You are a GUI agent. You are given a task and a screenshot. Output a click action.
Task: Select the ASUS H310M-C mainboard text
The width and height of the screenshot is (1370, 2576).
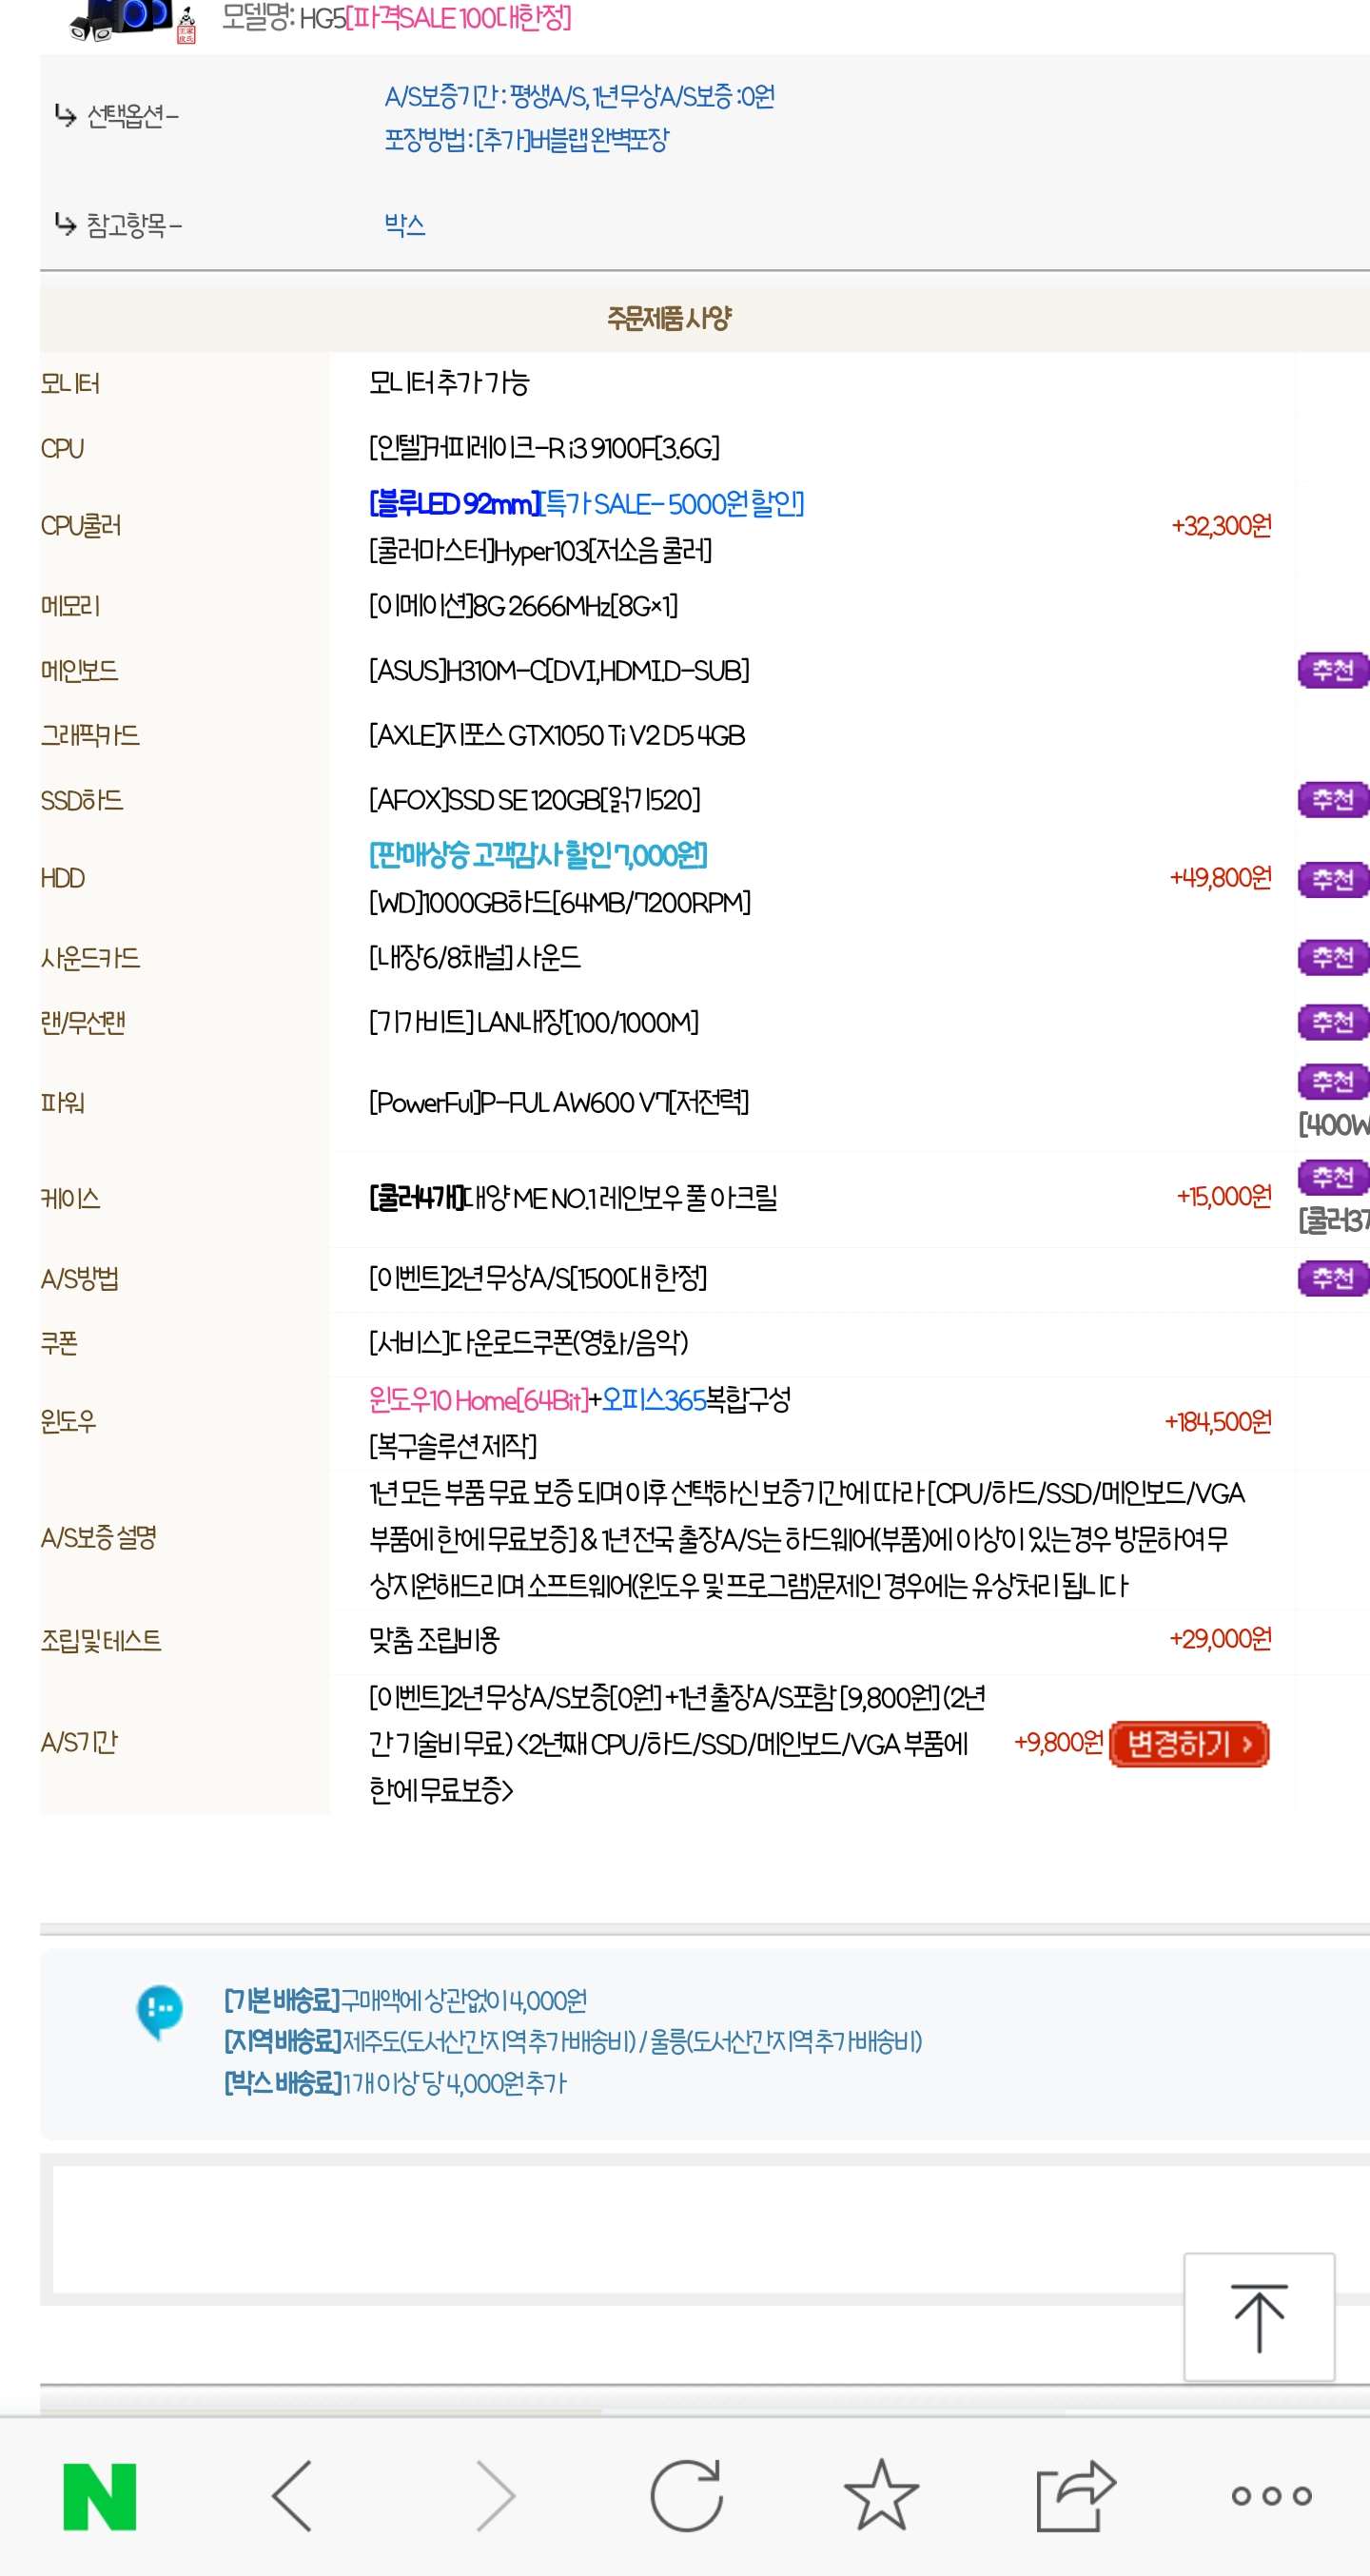pyautogui.click(x=559, y=671)
